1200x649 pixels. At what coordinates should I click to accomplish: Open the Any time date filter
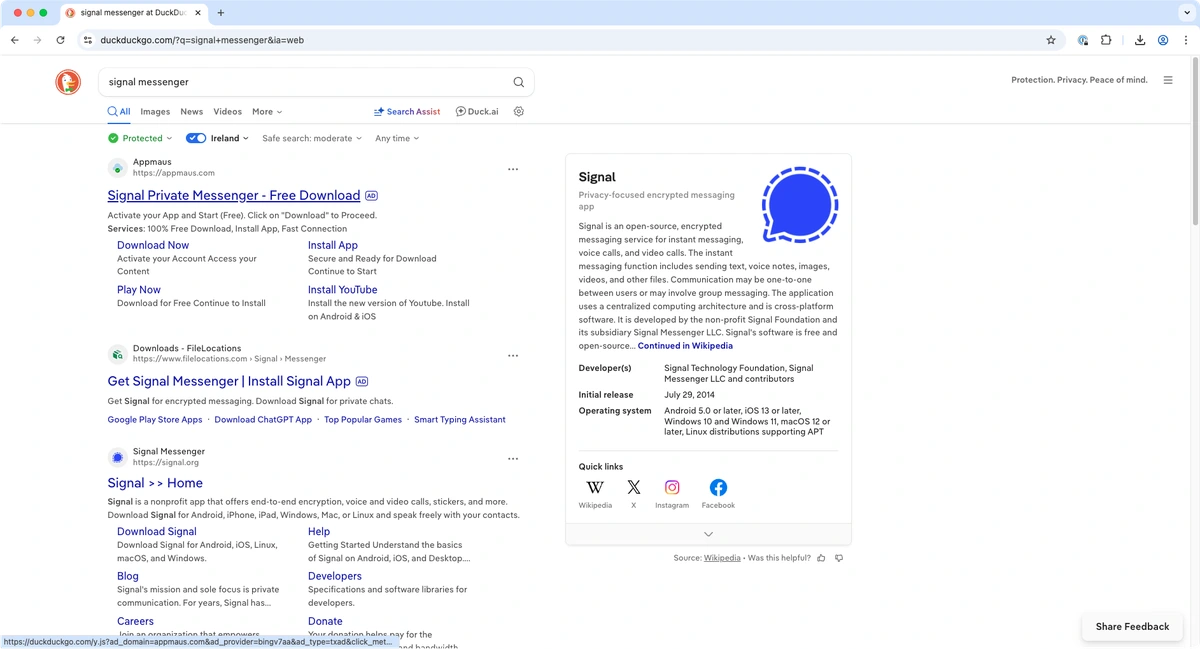pos(396,138)
